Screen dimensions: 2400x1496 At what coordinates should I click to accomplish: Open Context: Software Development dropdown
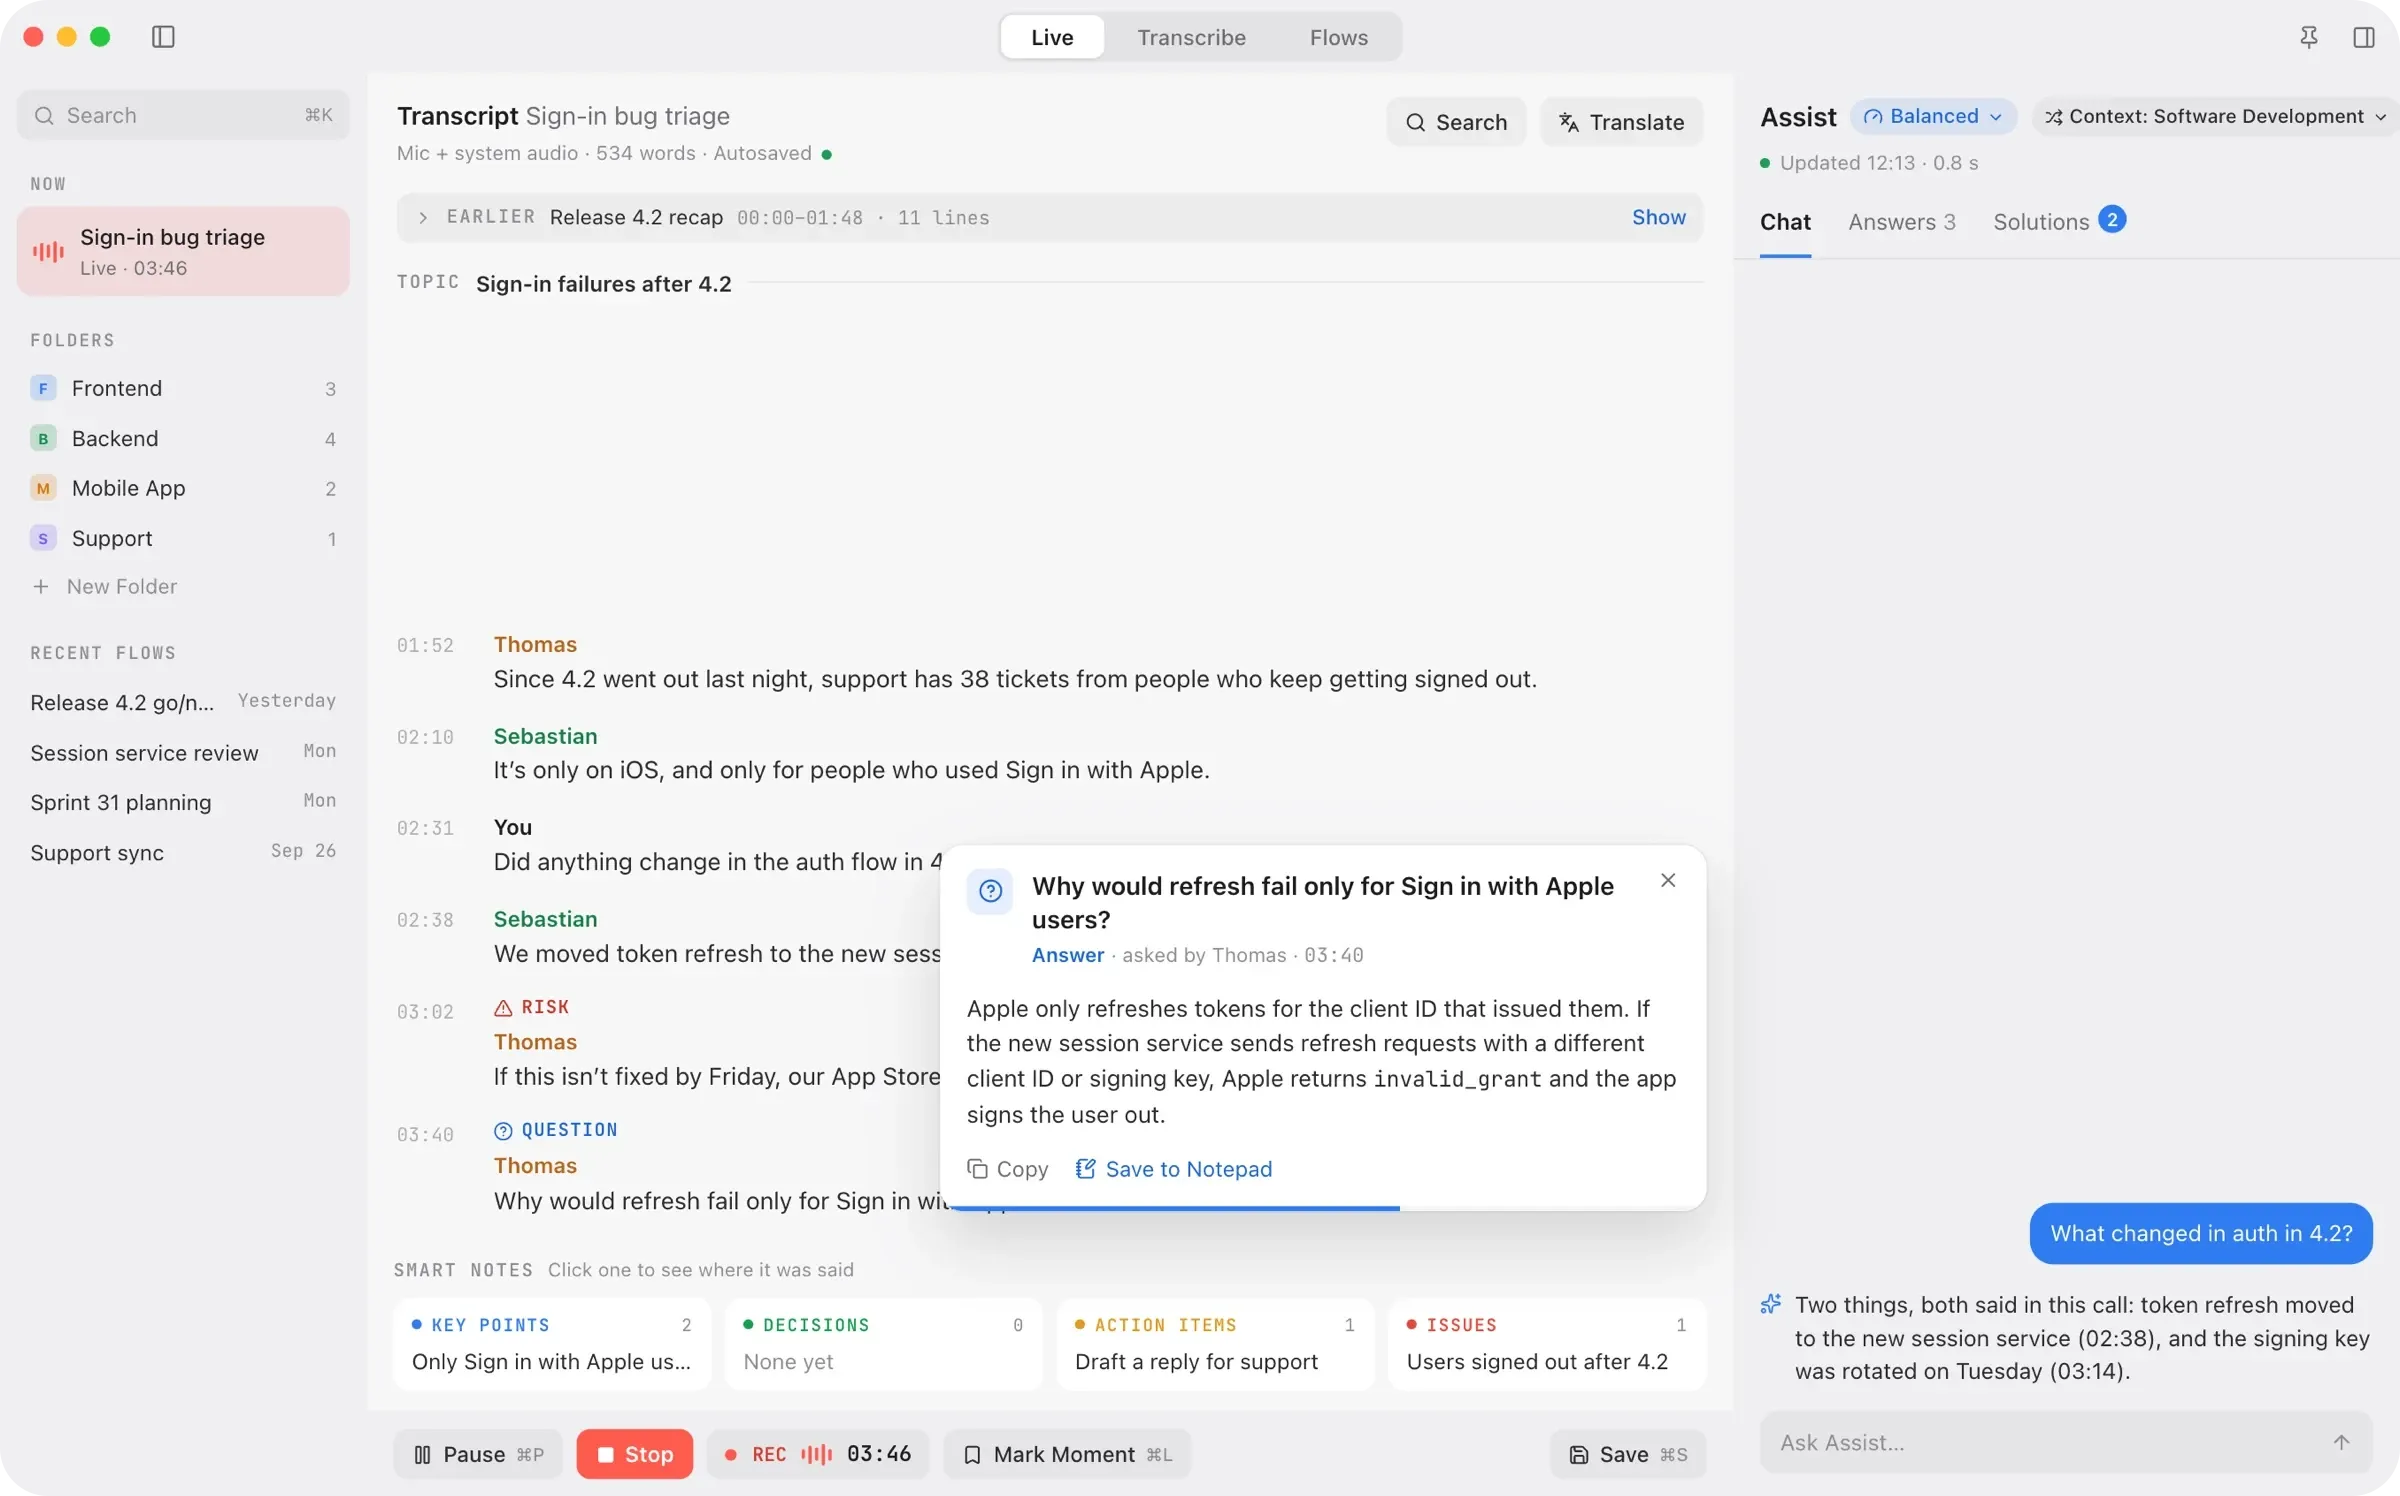pyautogui.click(x=2216, y=116)
